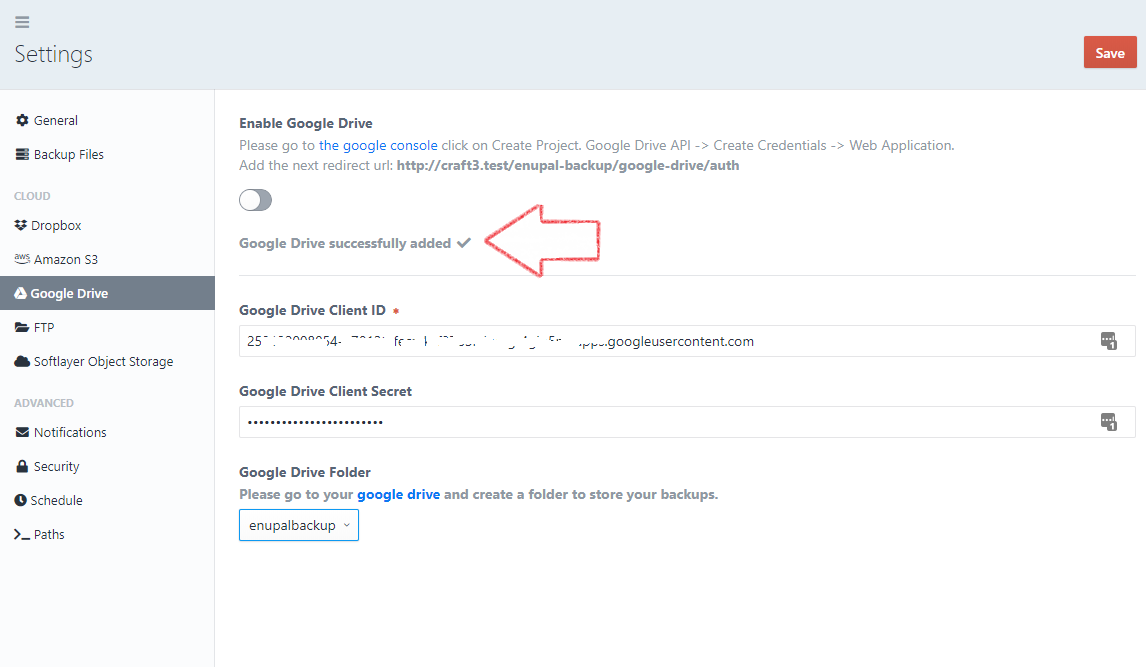This screenshot has height=667, width=1146.
Task: Focus the Google Drive Client Secret field
Action: click(687, 422)
